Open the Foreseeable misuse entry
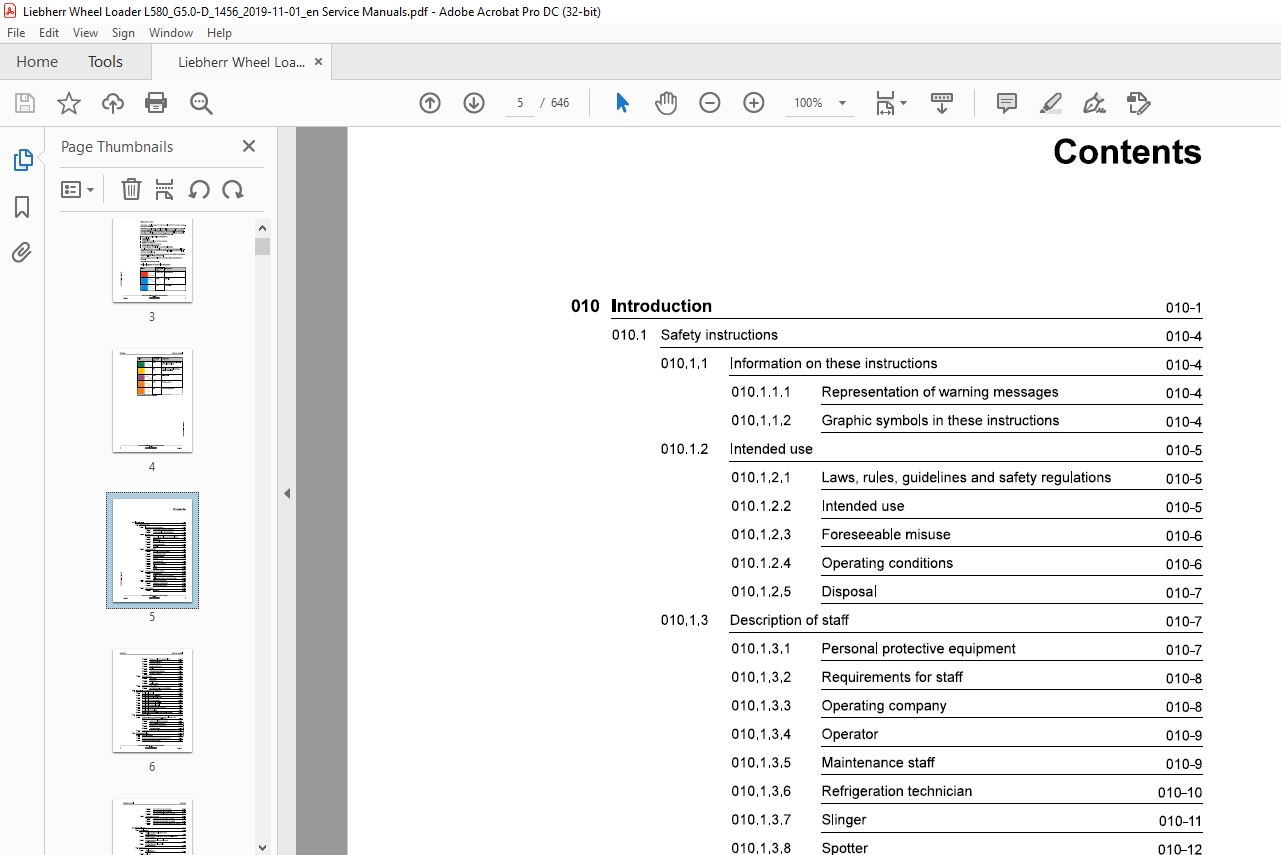 tap(886, 534)
